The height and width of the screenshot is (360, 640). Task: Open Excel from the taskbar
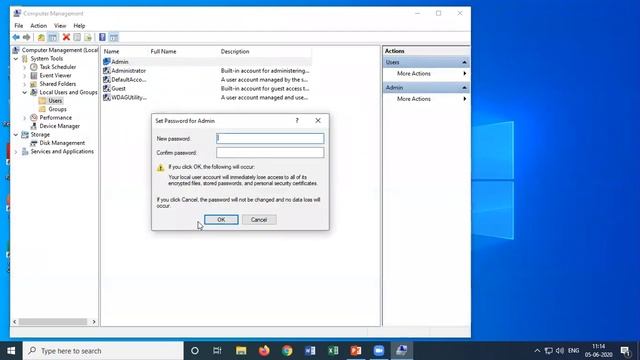pyautogui.click(x=333, y=351)
